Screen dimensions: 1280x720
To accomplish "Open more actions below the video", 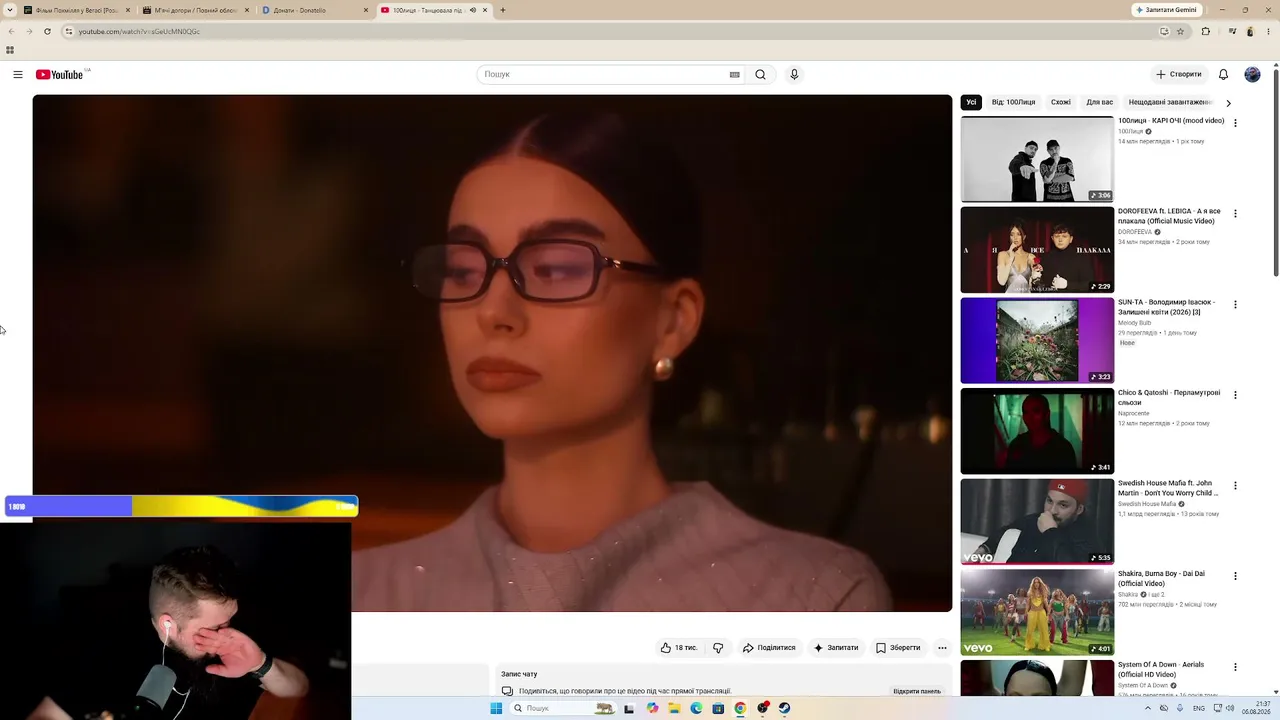I will pyautogui.click(x=942, y=648).
